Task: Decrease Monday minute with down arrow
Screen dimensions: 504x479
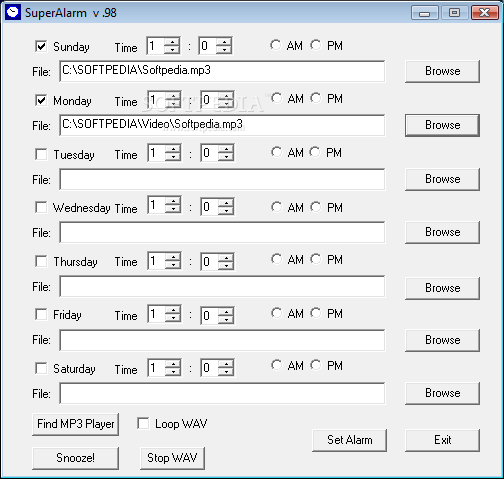Action: tap(226, 103)
